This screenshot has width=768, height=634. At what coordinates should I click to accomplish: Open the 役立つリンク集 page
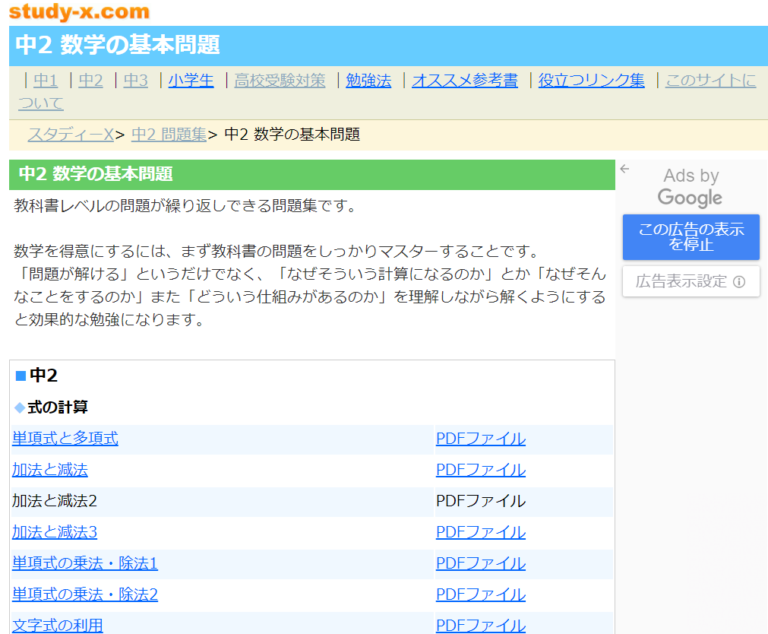tap(591, 80)
